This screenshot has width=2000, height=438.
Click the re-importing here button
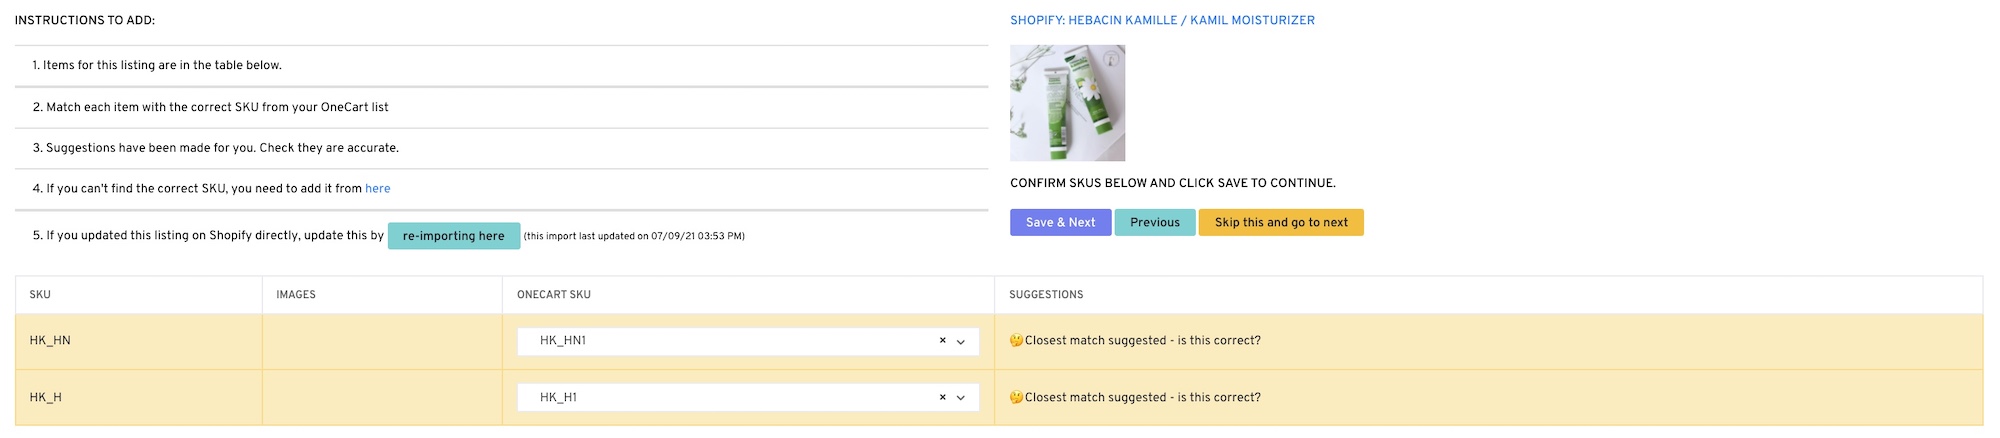(453, 236)
